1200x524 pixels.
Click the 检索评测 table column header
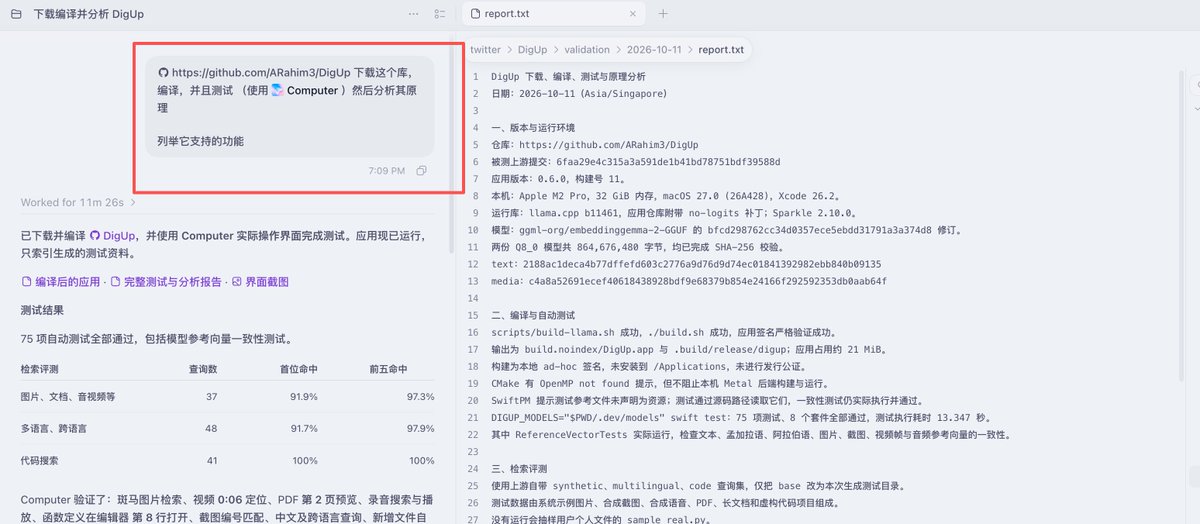[42, 369]
